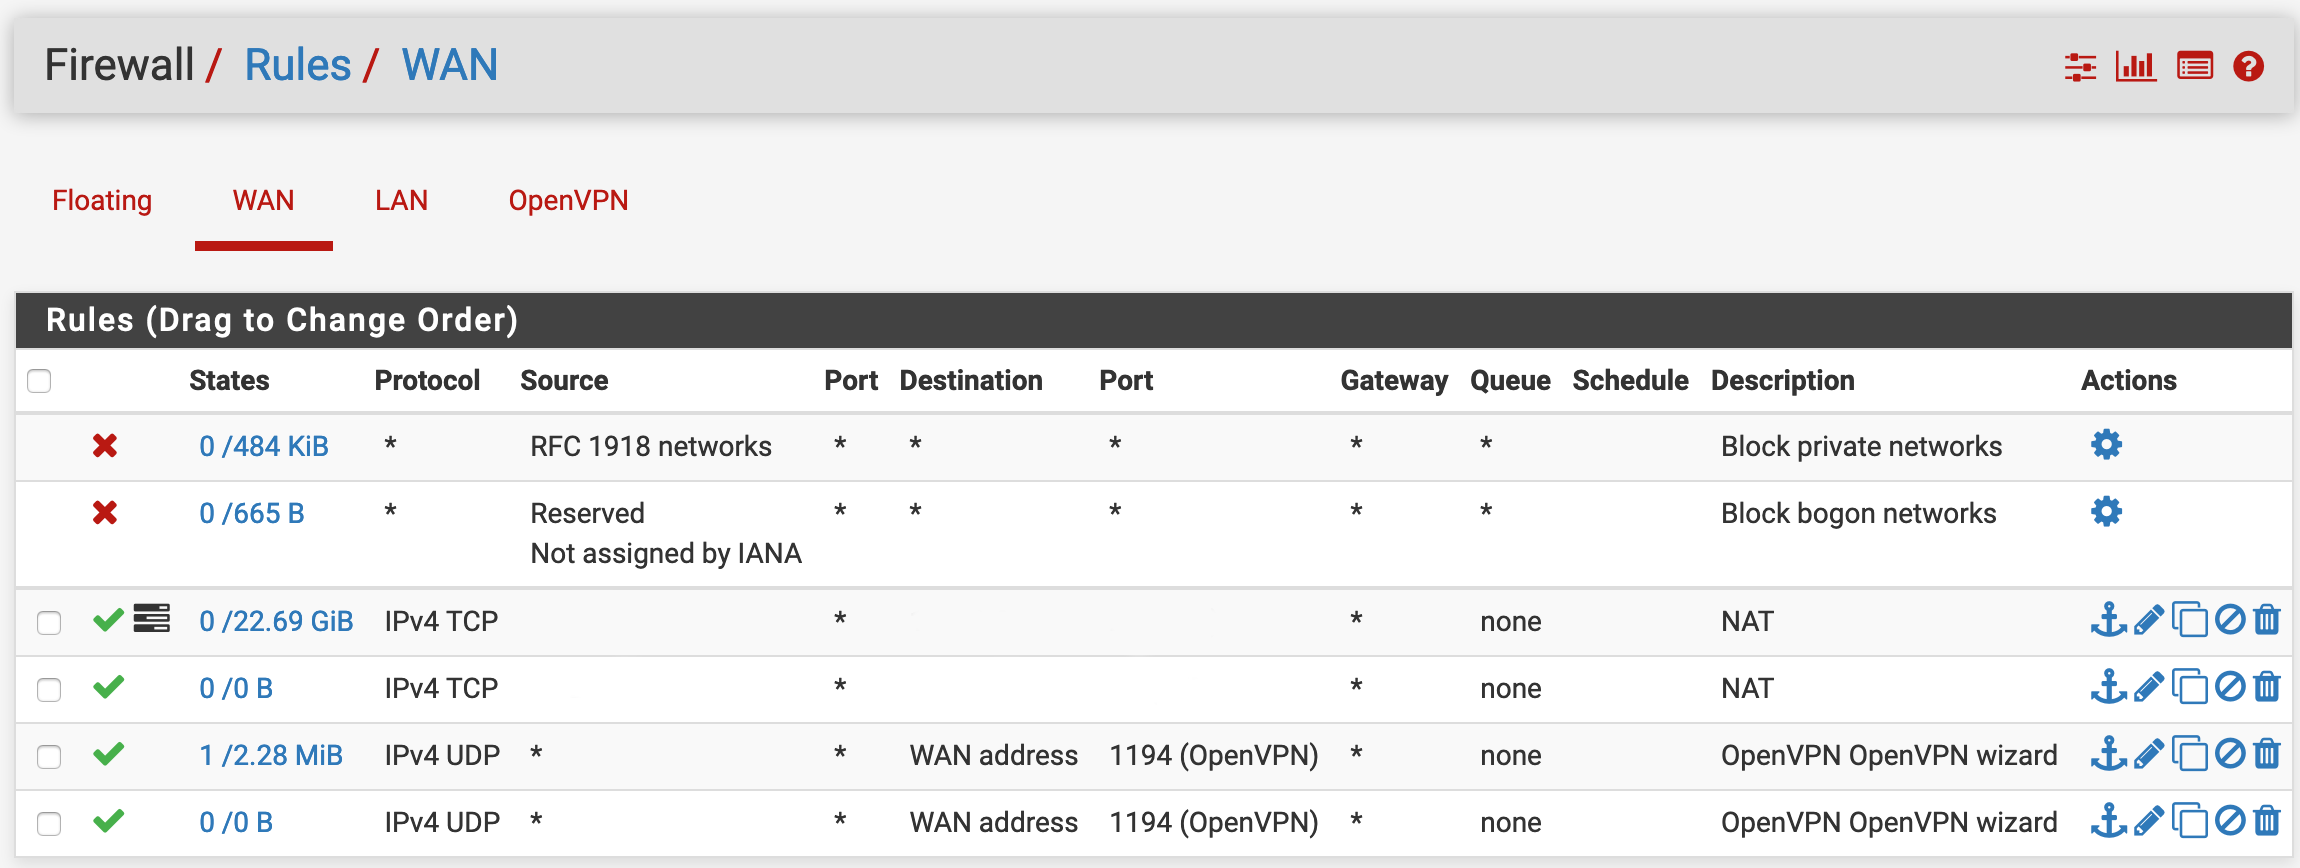2300x868 pixels.
Task: Check the box for 22.69 GiB NAT rule
Action: [x=49, y=622]
